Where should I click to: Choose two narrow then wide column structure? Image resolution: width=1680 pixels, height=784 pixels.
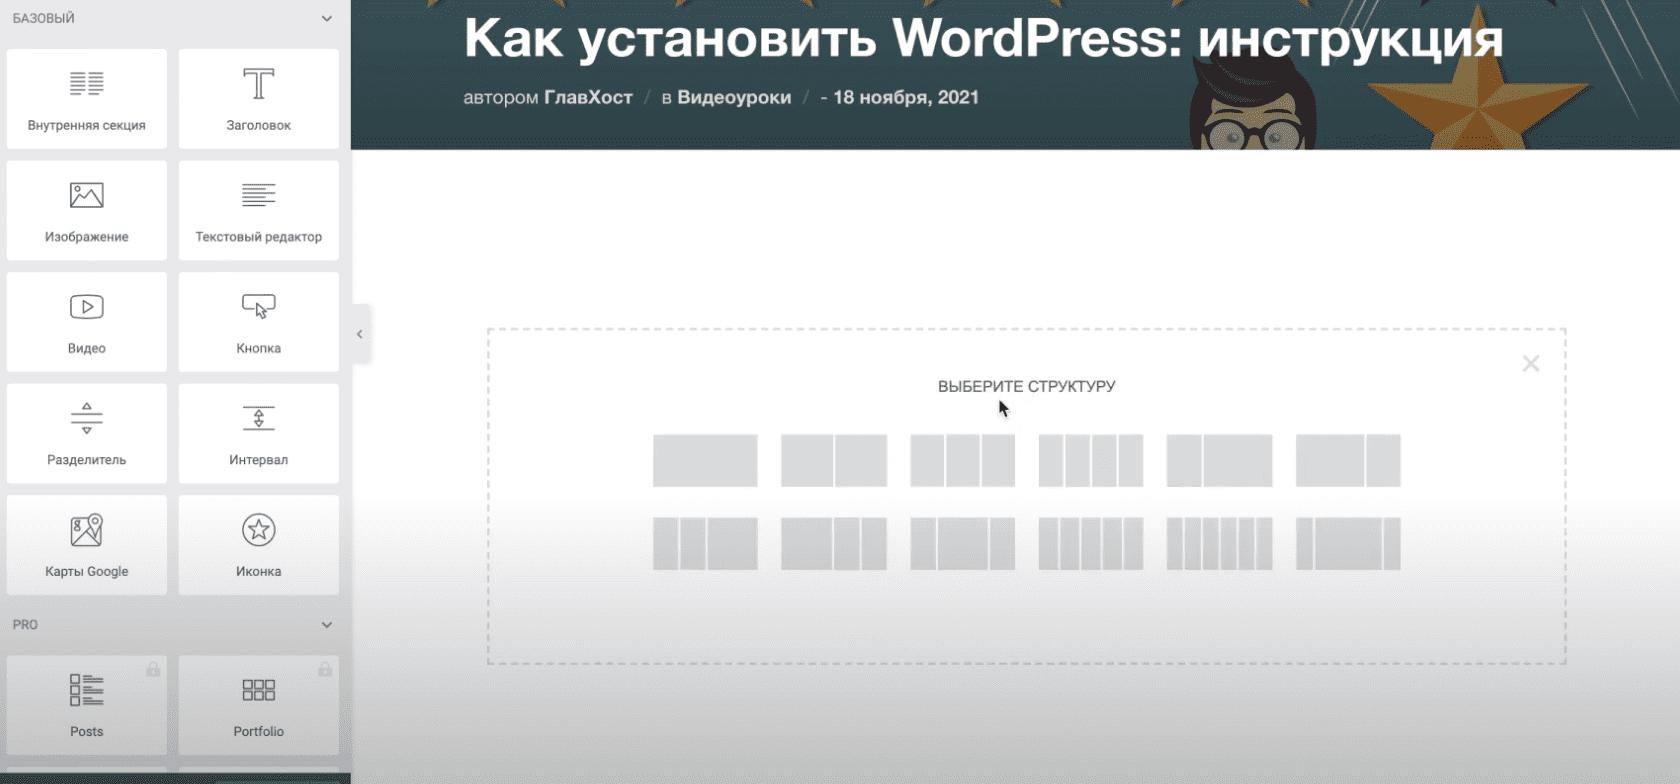click(705, 544)
